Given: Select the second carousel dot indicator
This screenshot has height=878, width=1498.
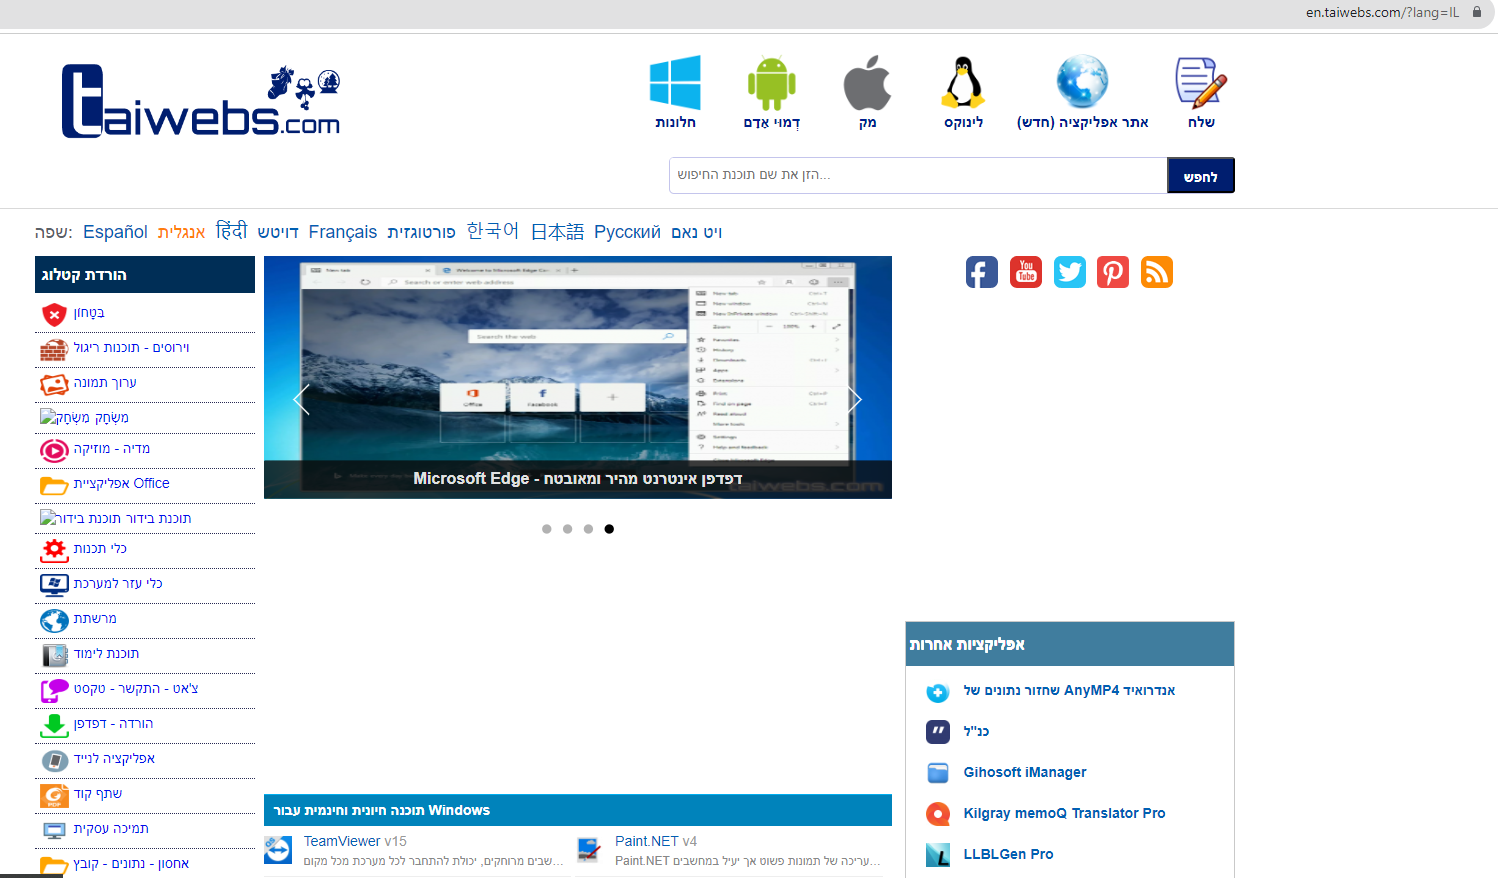Looking at the screenshot, I should 568,529.
